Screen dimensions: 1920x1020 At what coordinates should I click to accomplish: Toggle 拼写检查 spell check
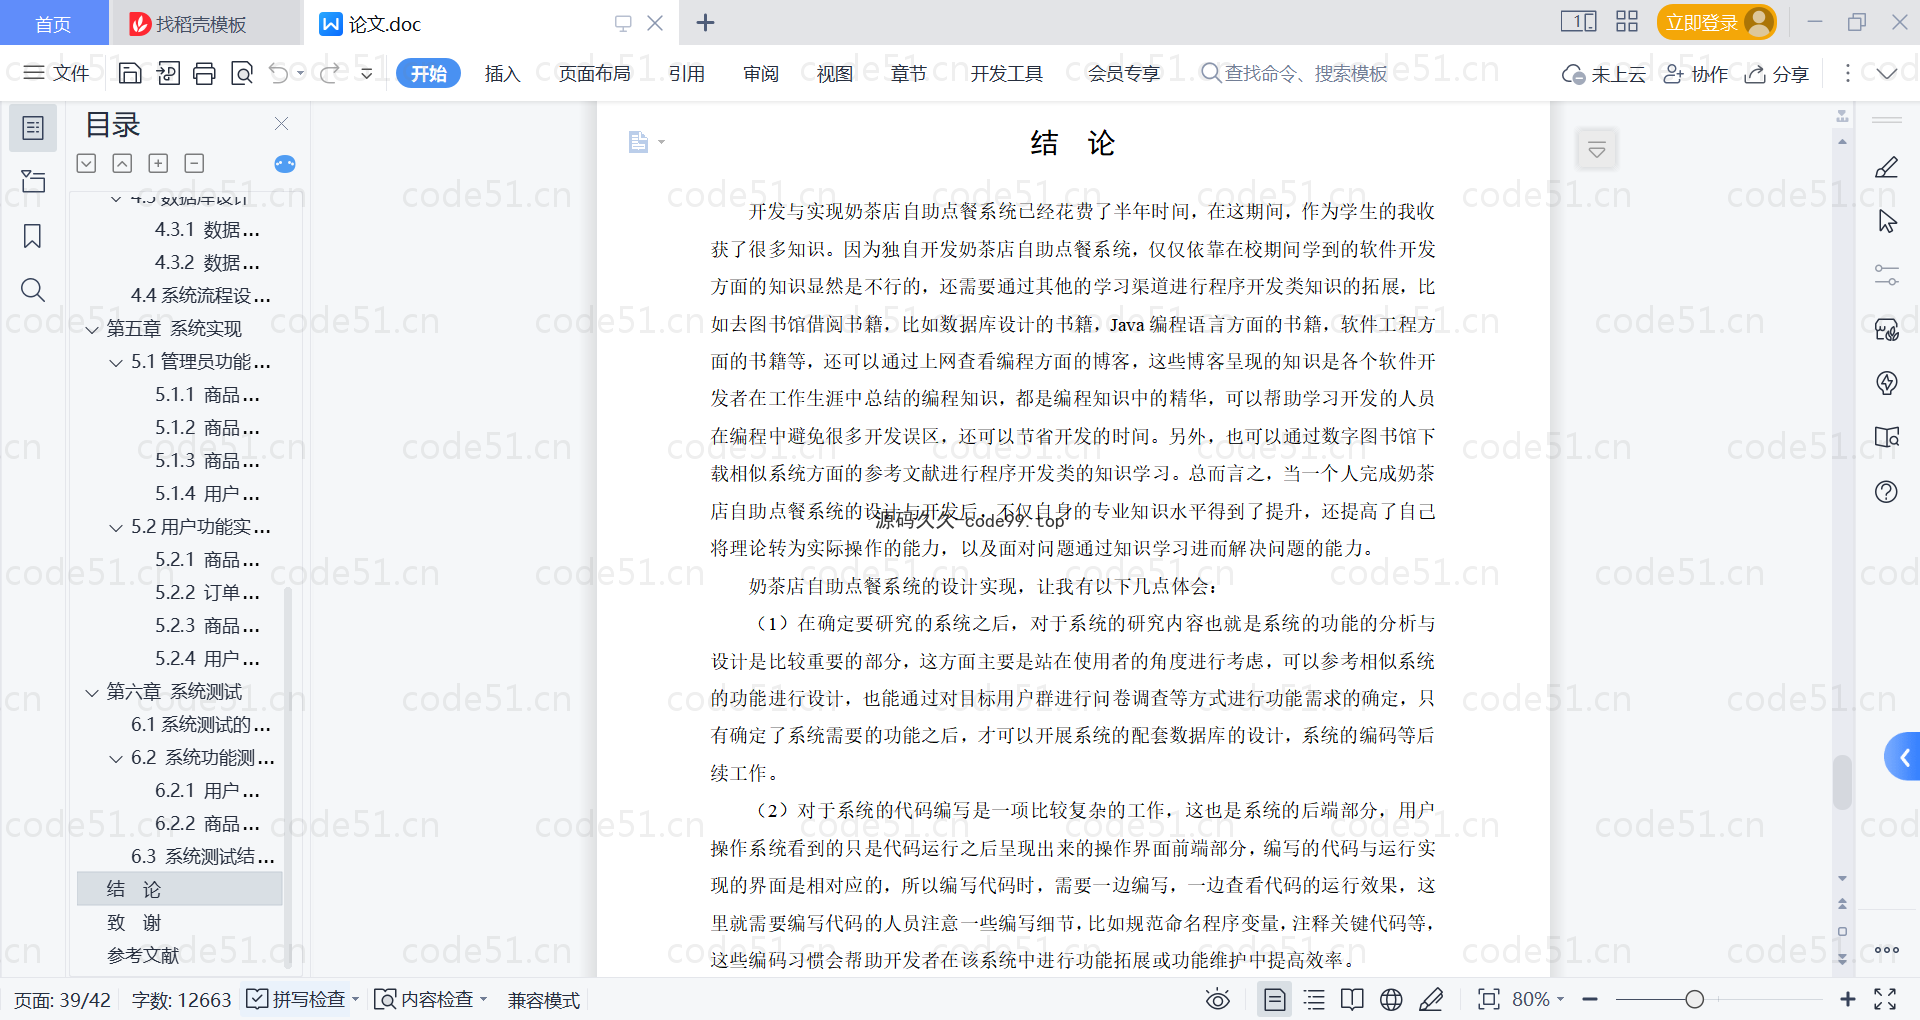[298, 999]
